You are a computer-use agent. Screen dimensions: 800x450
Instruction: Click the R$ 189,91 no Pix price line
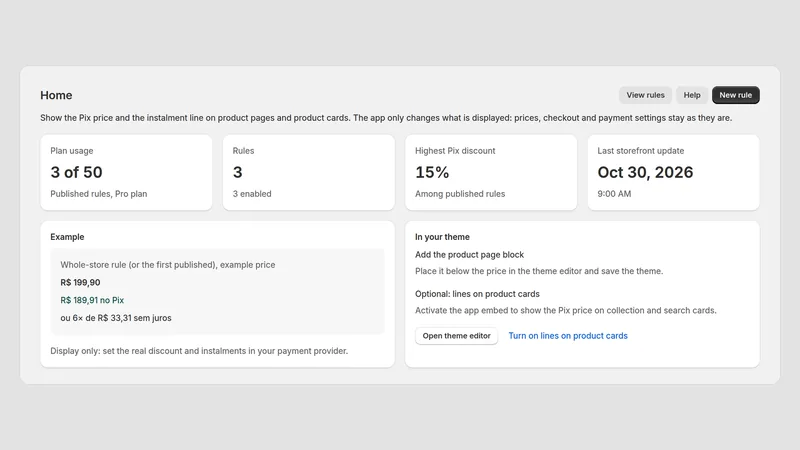92,300
